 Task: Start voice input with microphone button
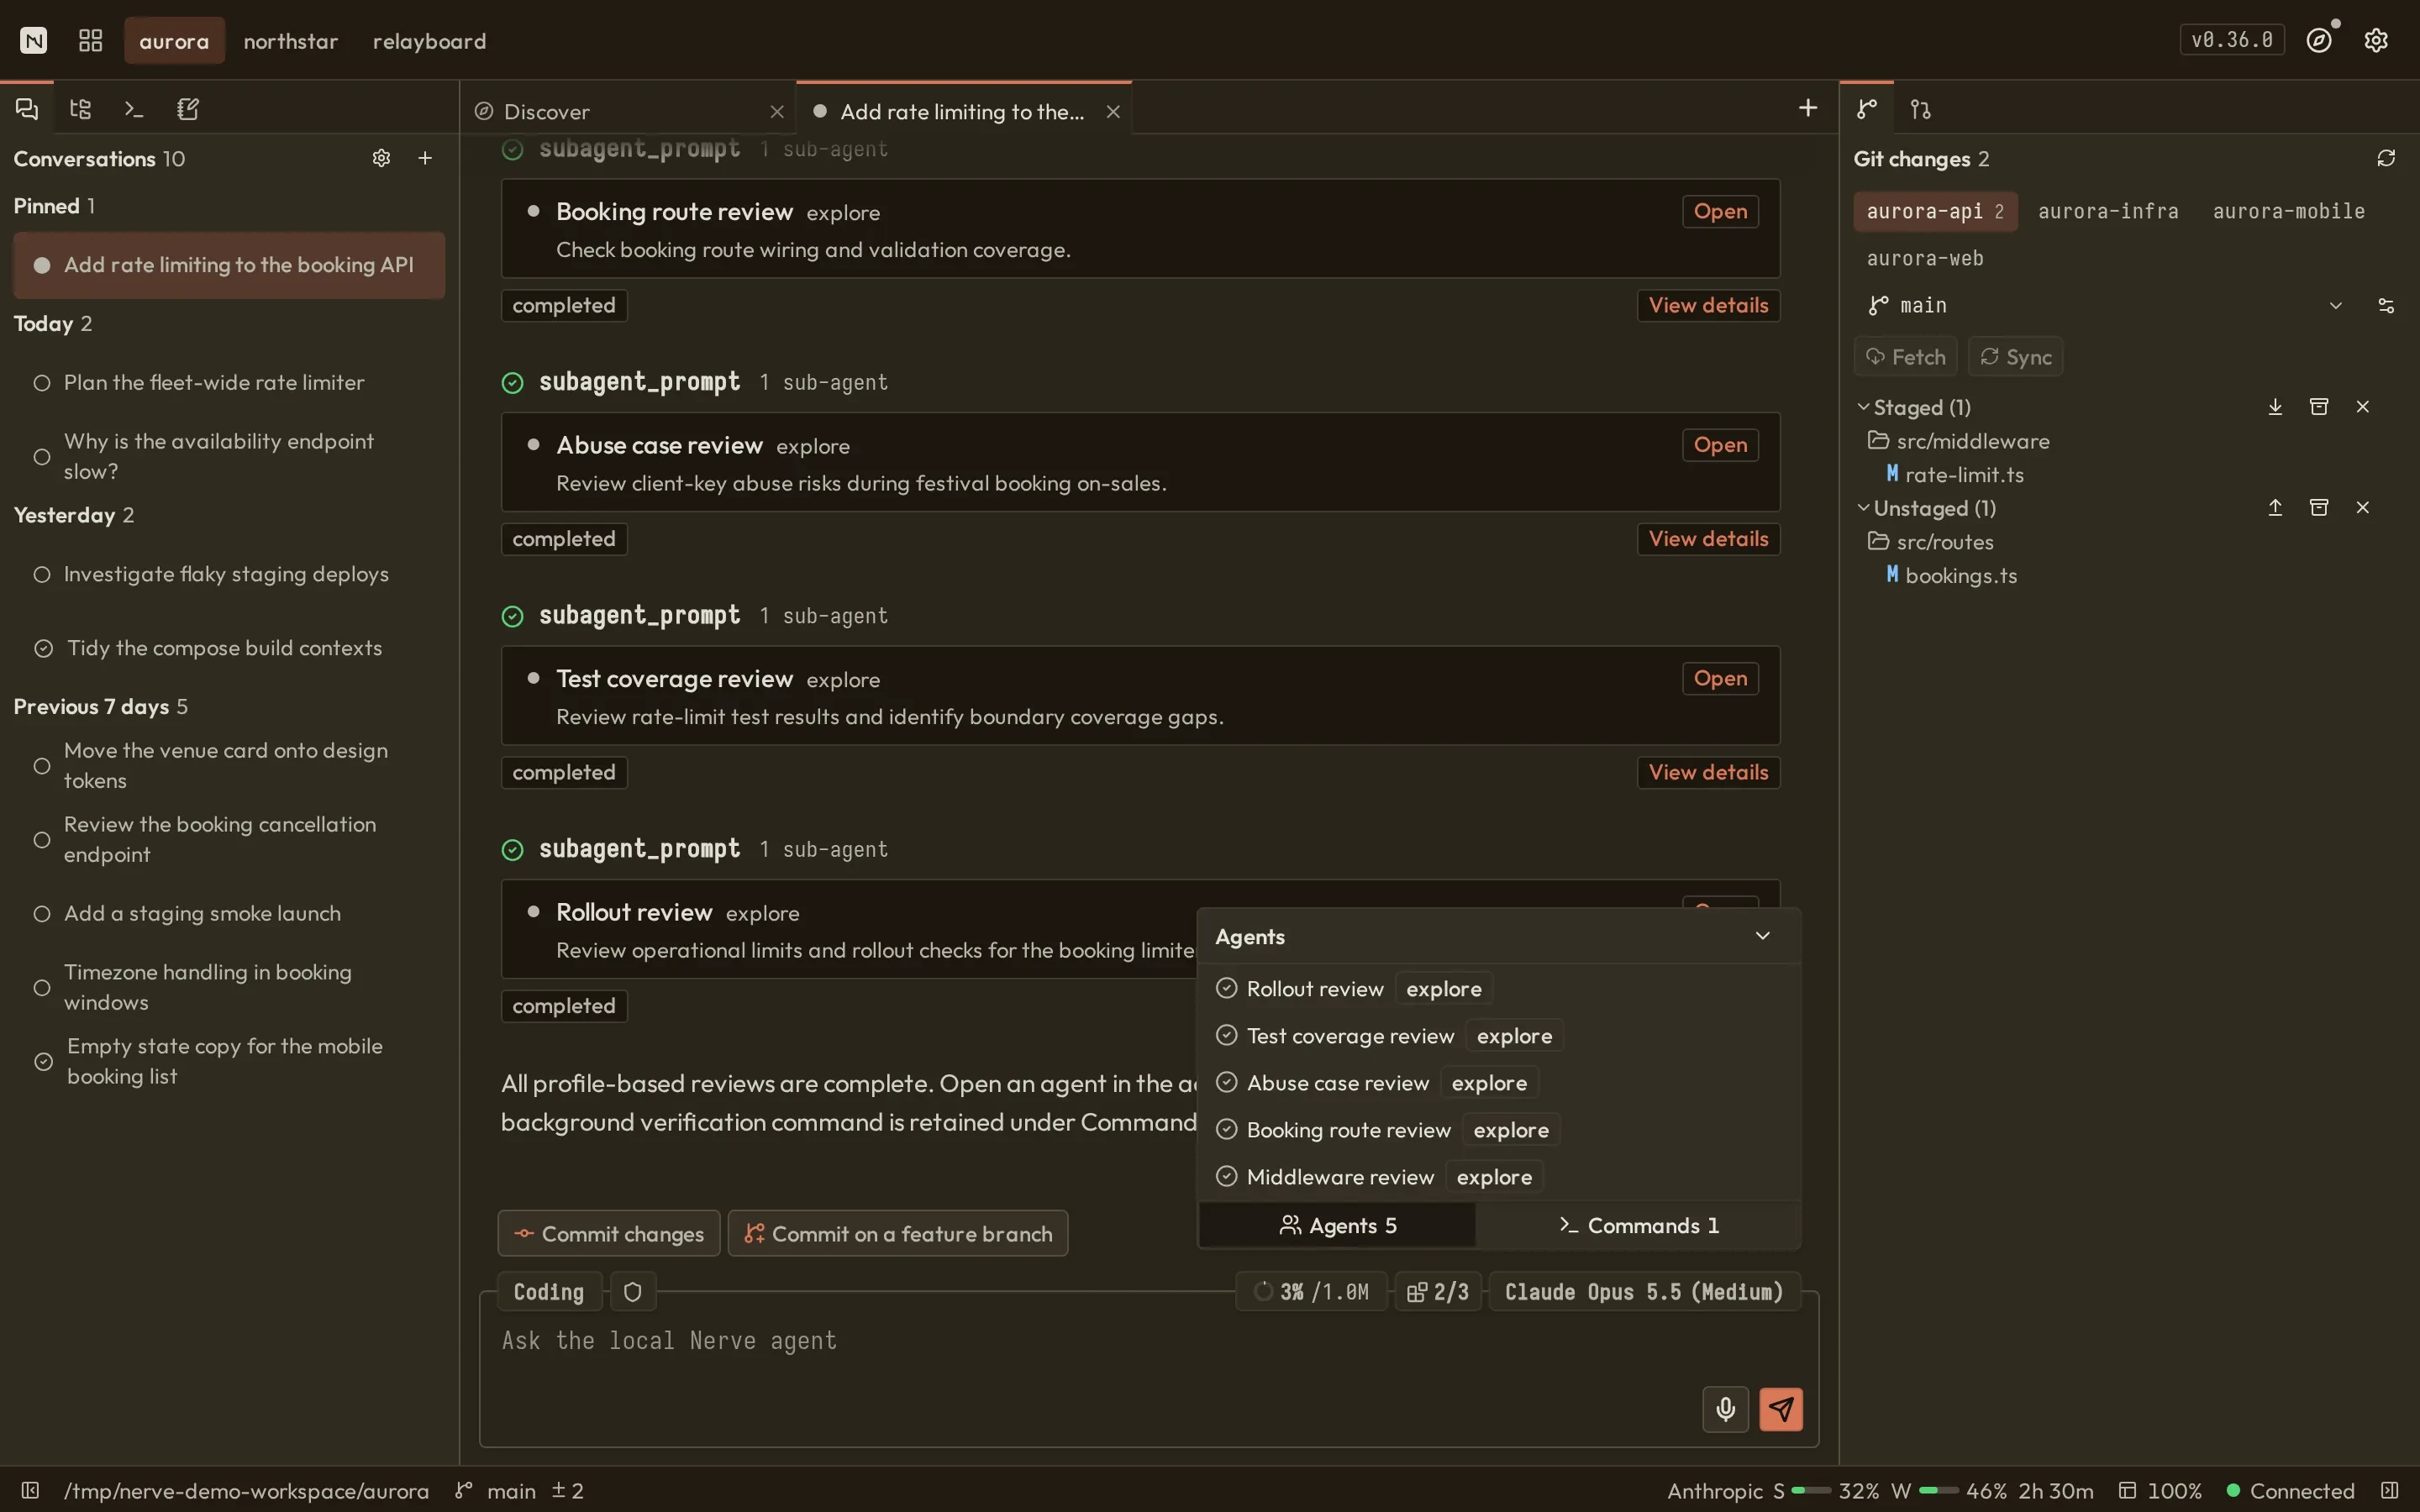pyautogui.click(x=1725, y=1409)
